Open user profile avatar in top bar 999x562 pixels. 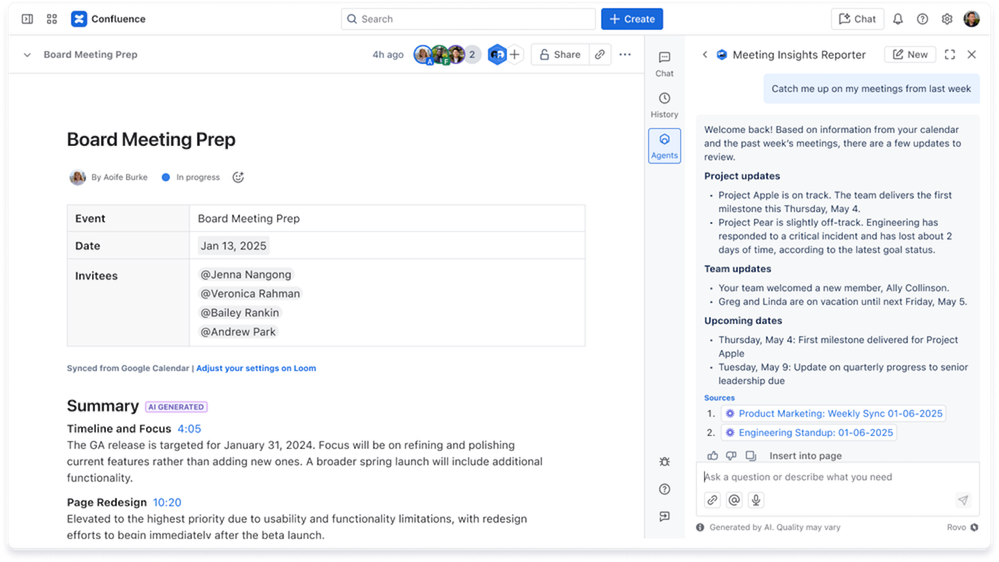point(972,19)
